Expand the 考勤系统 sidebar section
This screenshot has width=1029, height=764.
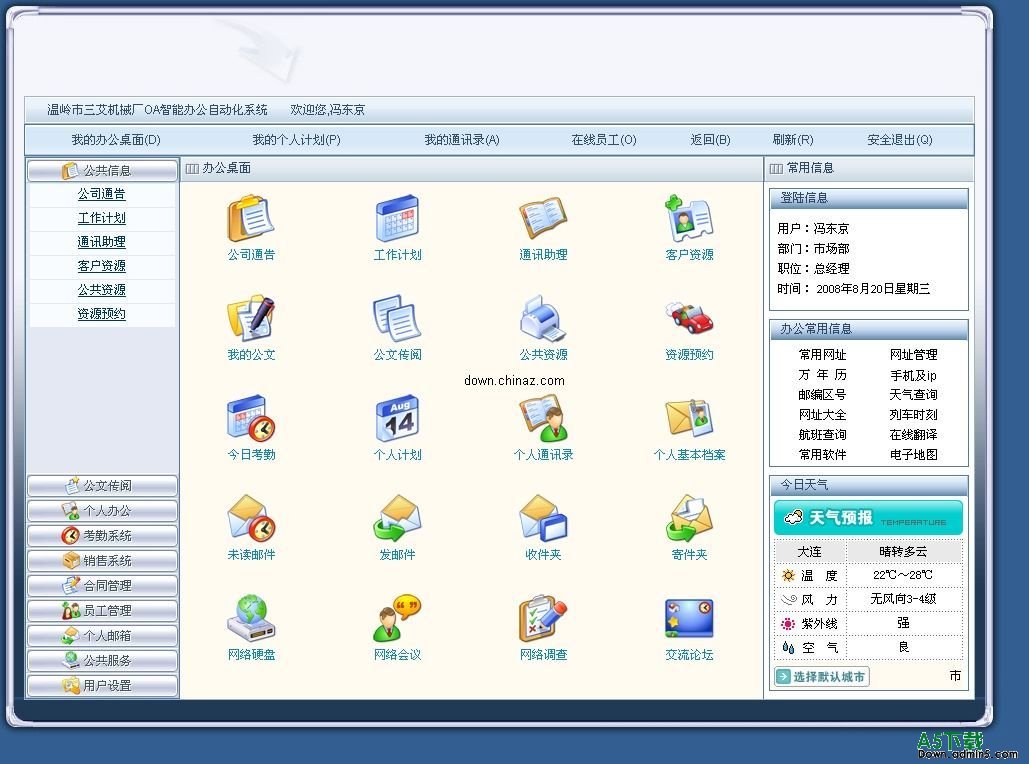tap(102, 536)
